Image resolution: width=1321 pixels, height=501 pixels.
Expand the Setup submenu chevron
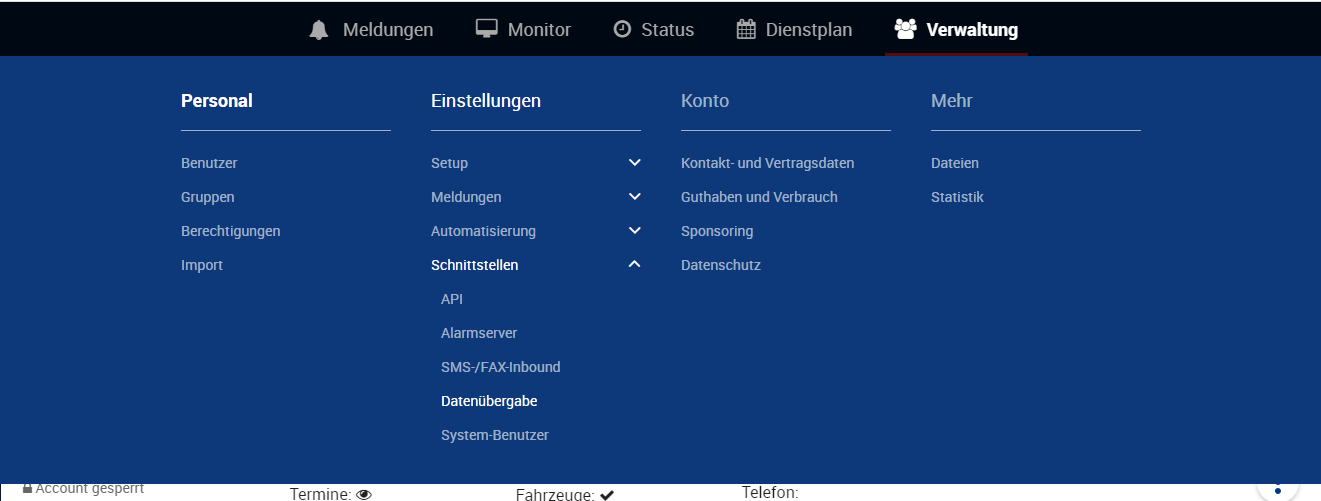(634, 163)
